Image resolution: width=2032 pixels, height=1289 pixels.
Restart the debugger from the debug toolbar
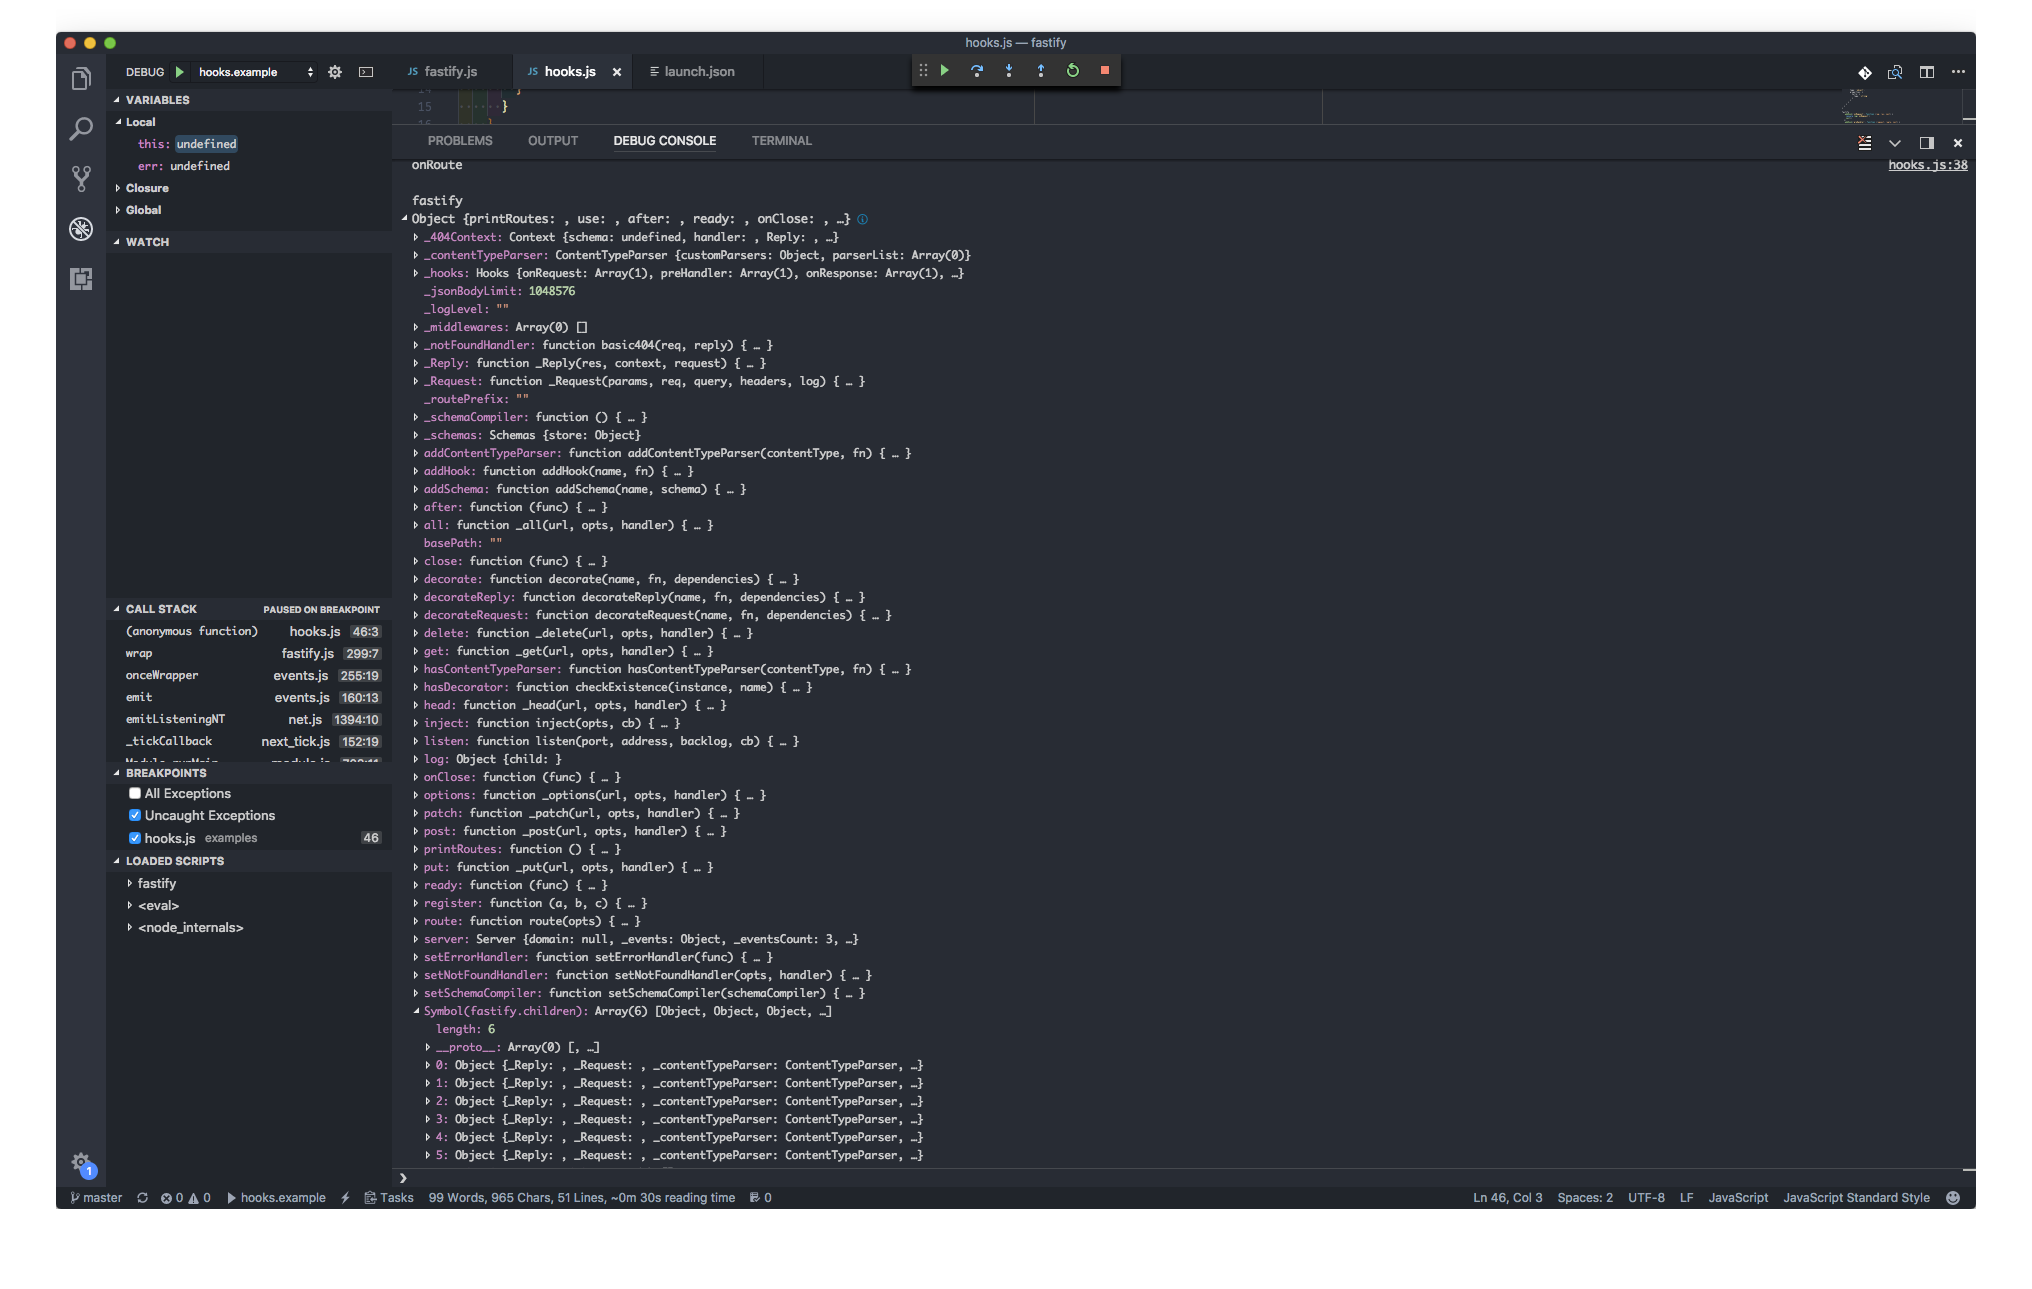(1072, 71)
